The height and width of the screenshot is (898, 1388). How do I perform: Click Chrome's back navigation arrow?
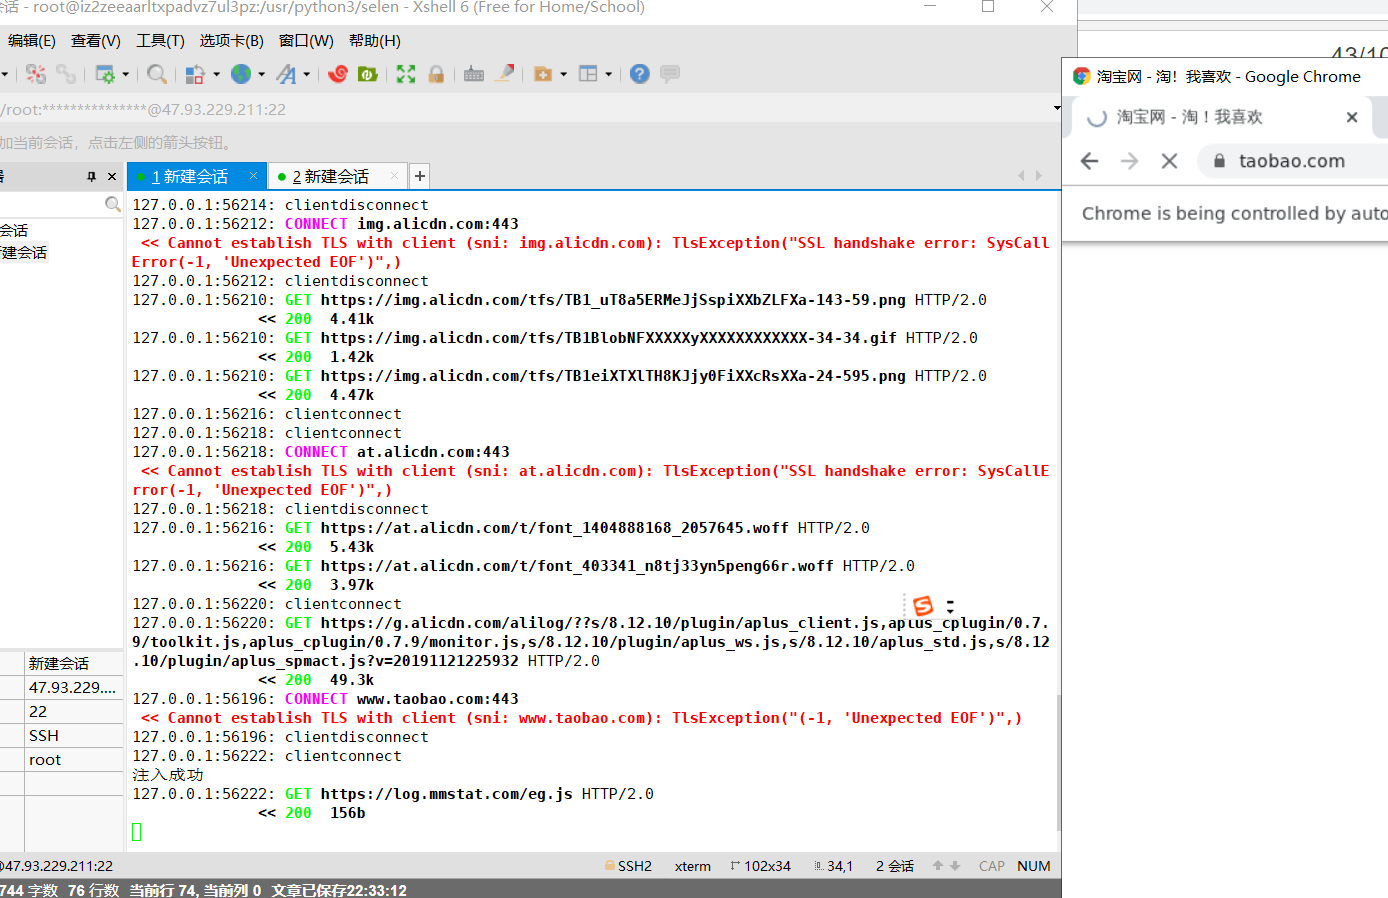[x=1089, y=160]
